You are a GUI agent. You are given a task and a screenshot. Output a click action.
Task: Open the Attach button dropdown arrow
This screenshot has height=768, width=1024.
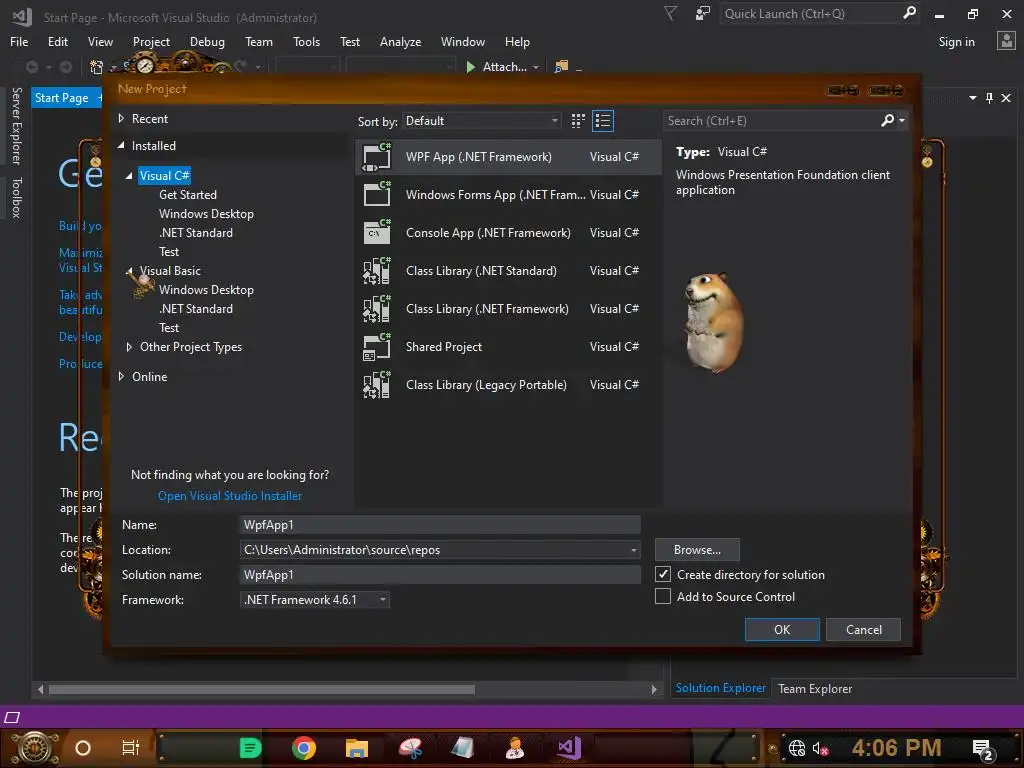point(536,67)
